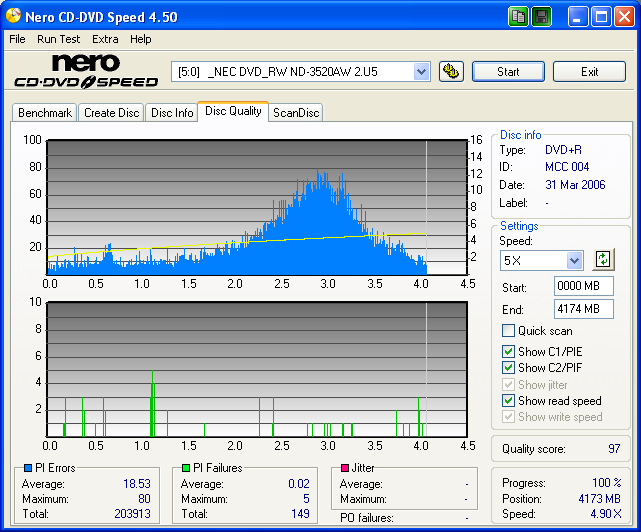Minimize the Nero CD-DVD Speed window
This screenshot has width=641, height=532.
[577, 17]
